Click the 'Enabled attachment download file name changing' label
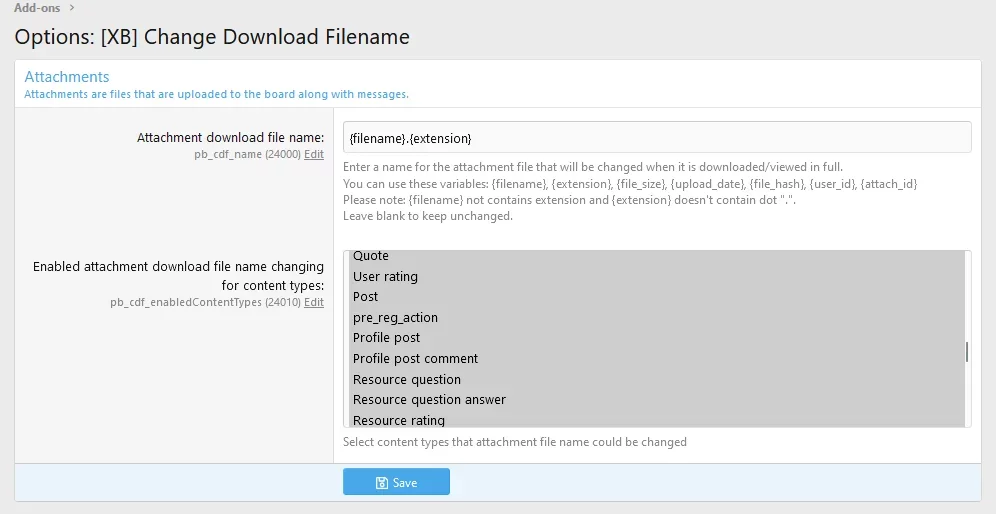 pyautogui.click(x=178, y=267)
